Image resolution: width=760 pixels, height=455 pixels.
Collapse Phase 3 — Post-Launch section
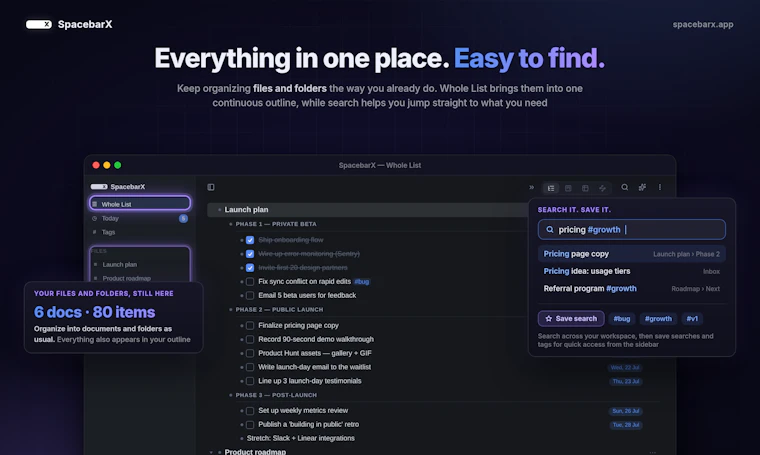(x=231, y=395)
